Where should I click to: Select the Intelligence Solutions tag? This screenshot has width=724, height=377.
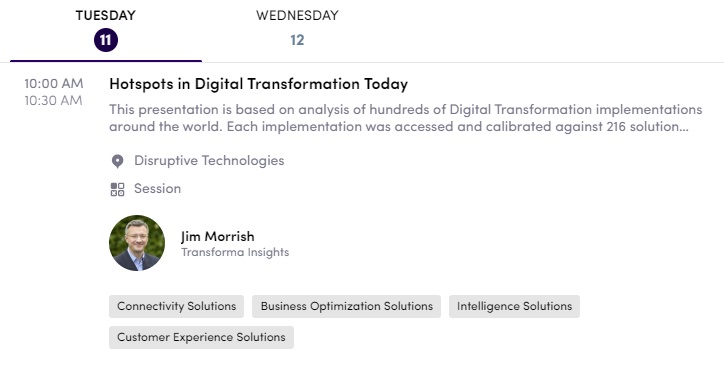click(514, 306)
